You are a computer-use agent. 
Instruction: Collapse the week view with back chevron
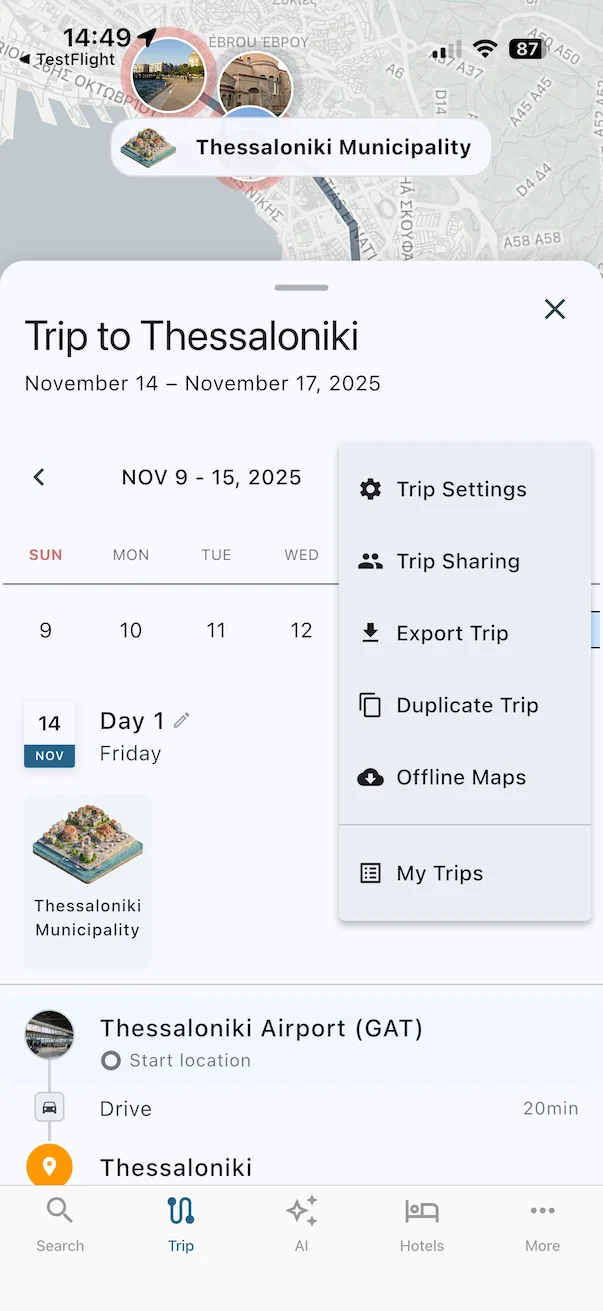click(39, 477)
